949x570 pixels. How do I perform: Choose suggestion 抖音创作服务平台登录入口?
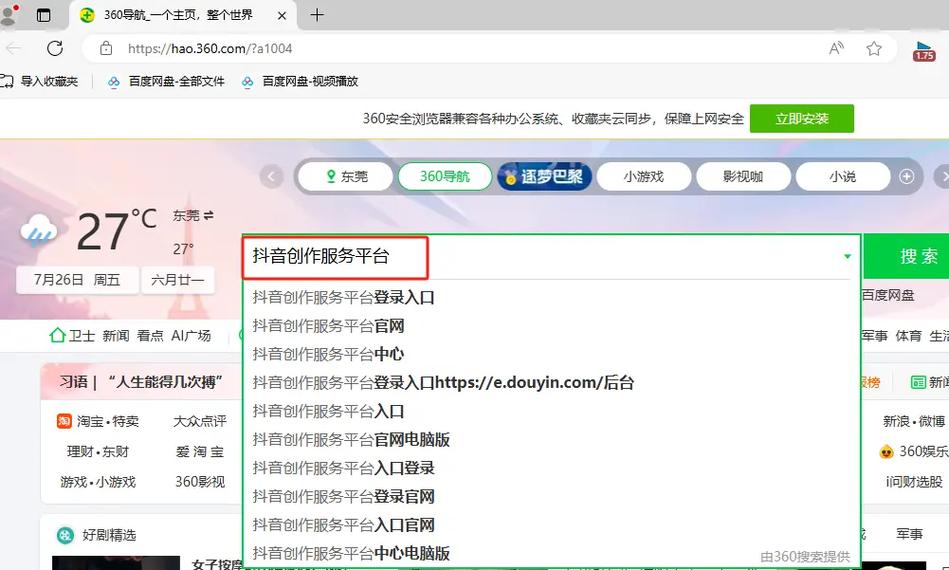pos(551,298)
